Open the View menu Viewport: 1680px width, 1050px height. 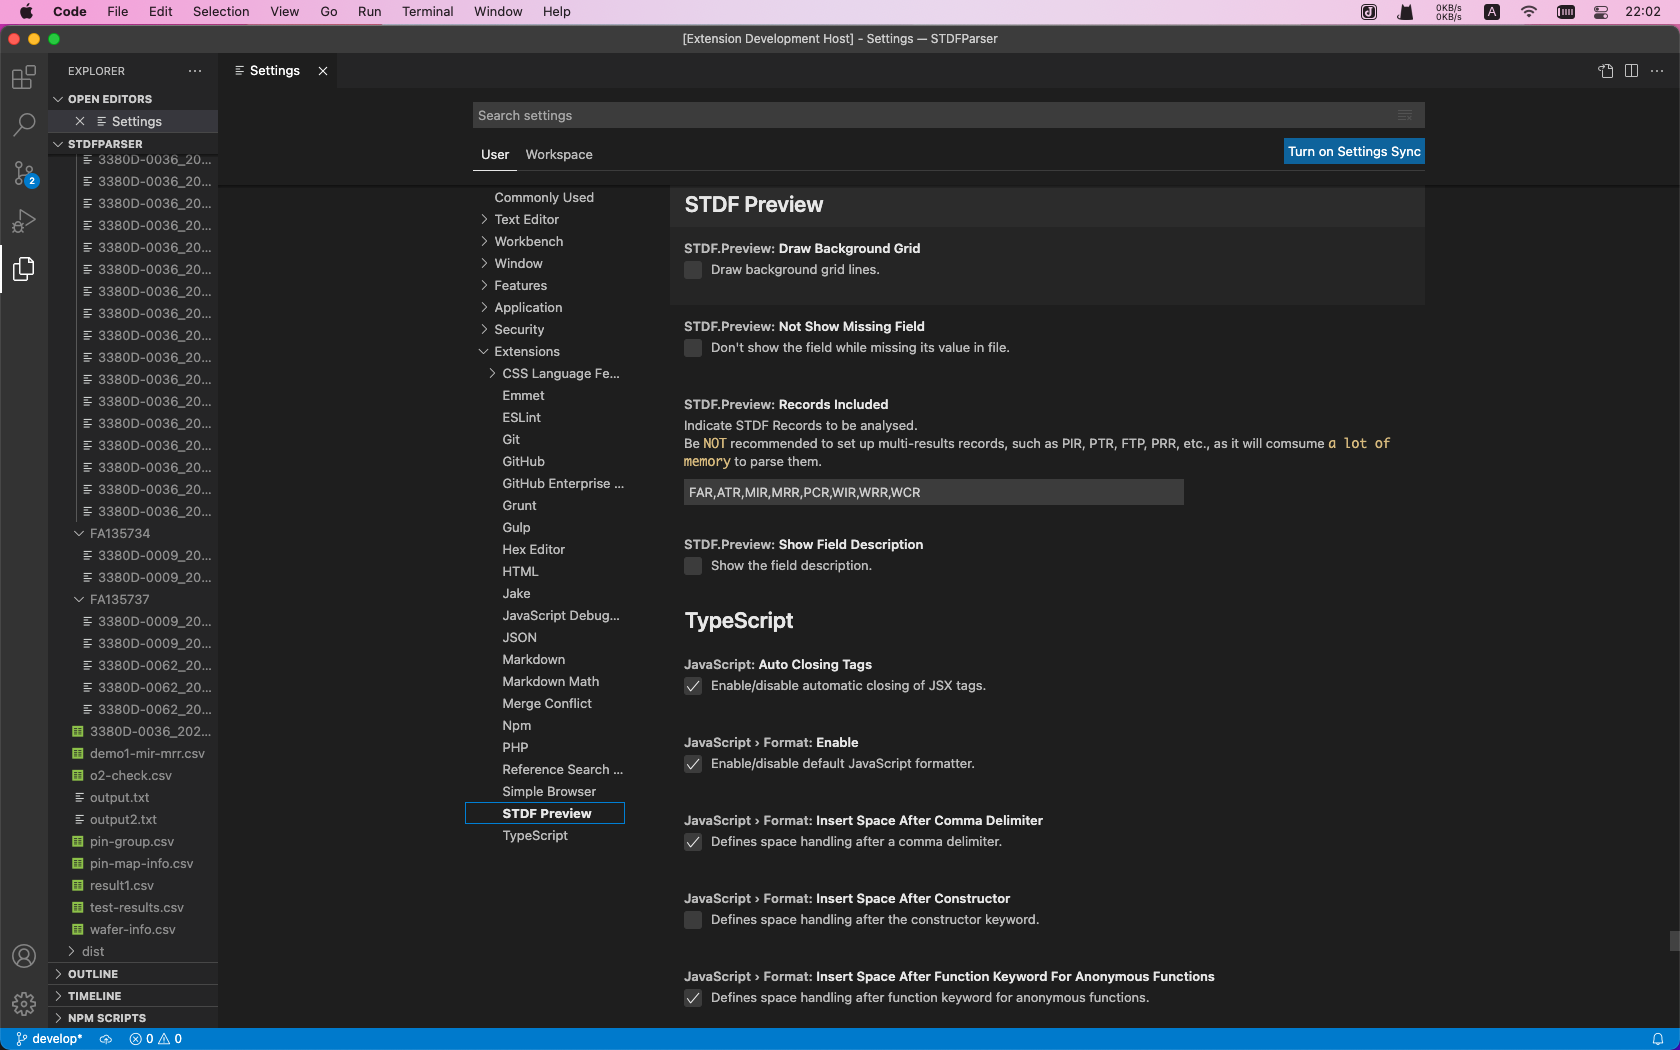click(285, 12)
